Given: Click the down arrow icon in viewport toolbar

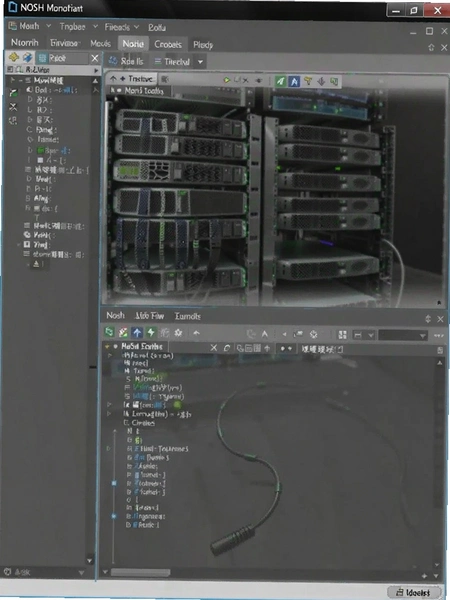Looking at the screenshot, I should tap(321, 81).
